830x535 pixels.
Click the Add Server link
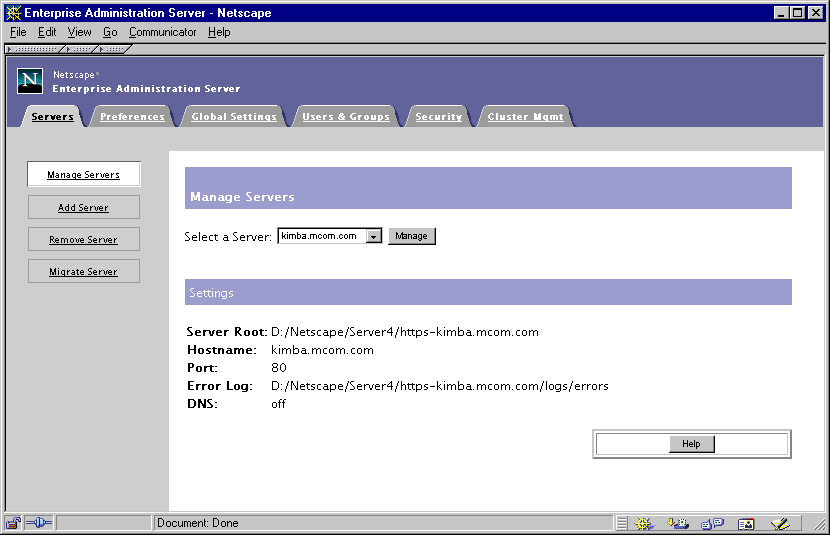[x=84, y=207]
